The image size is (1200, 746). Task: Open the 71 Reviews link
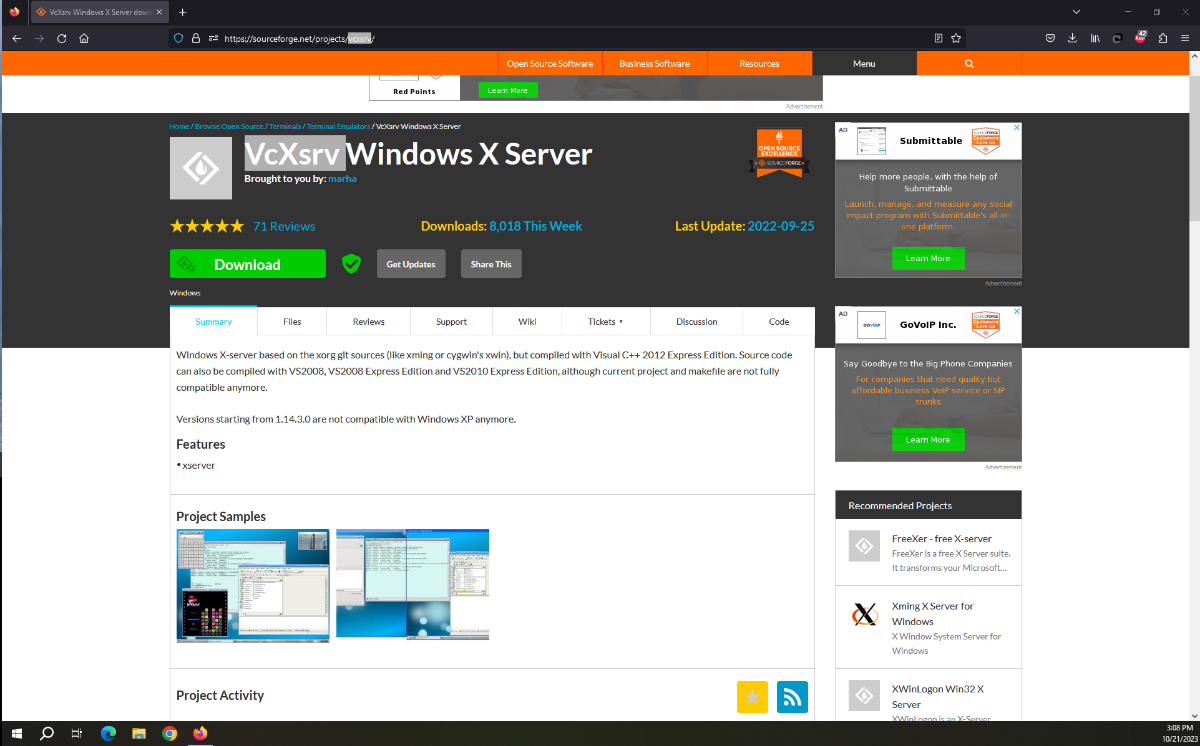(284, 226)
